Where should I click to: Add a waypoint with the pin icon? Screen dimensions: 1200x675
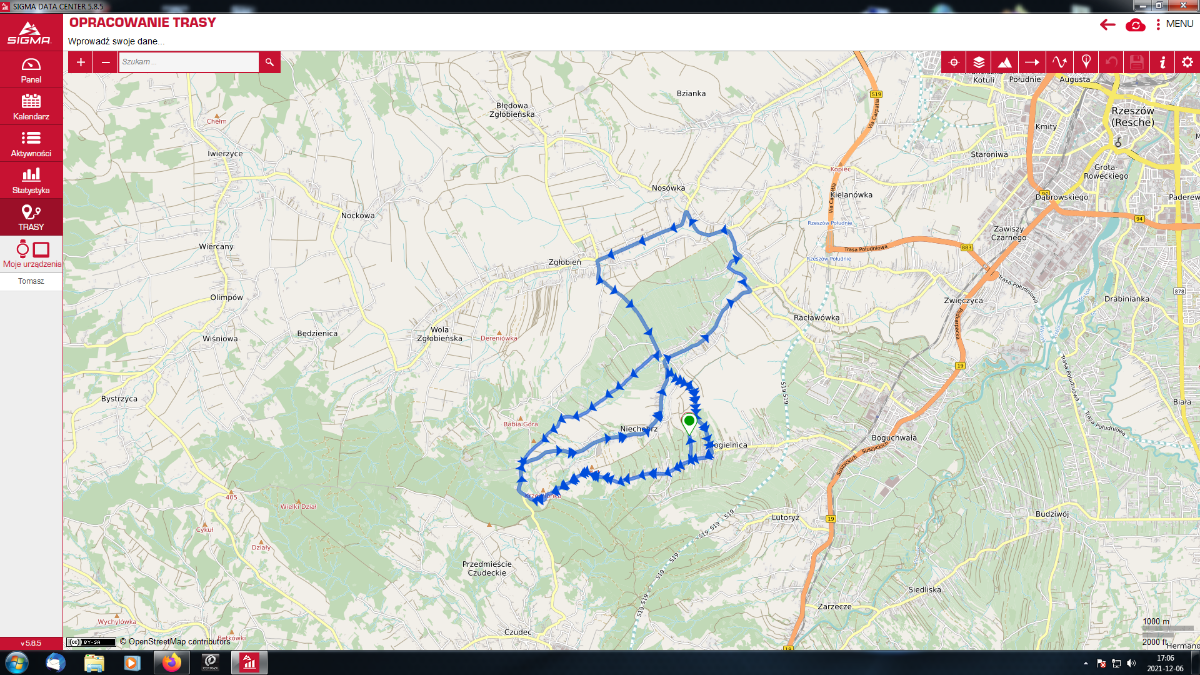coord(1085,62)
